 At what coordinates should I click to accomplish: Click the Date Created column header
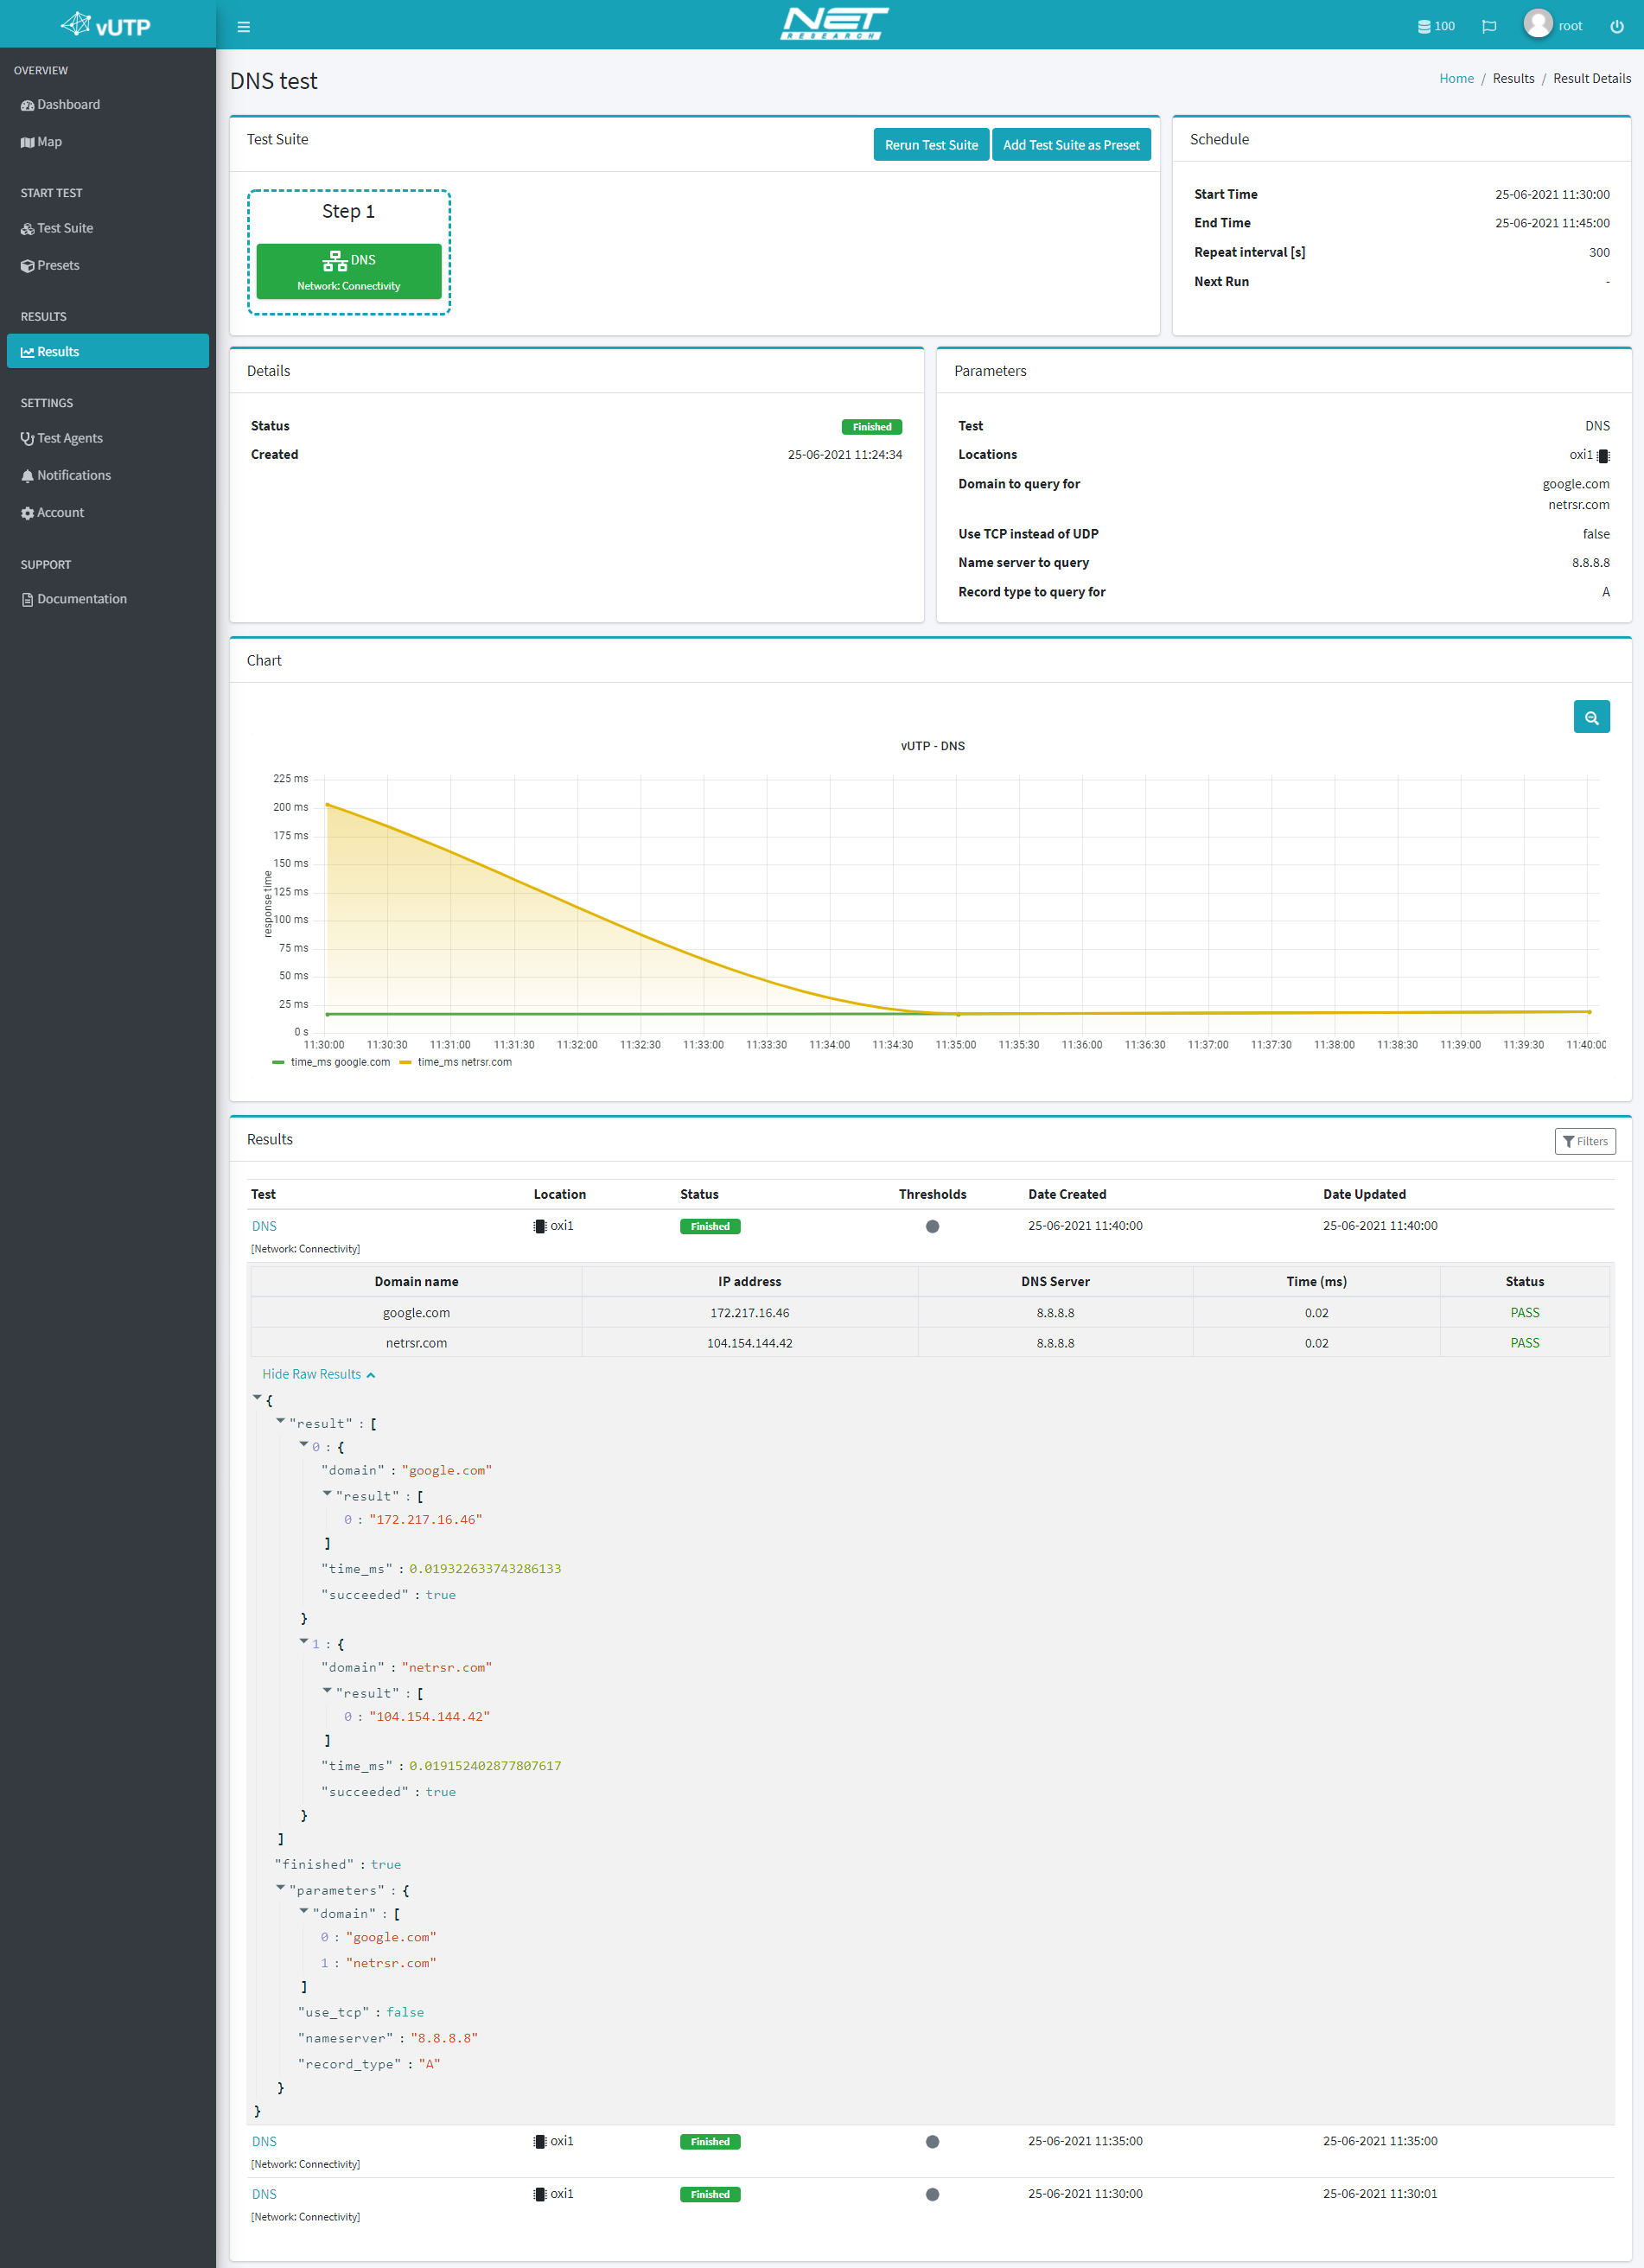pos(1067,1194)
